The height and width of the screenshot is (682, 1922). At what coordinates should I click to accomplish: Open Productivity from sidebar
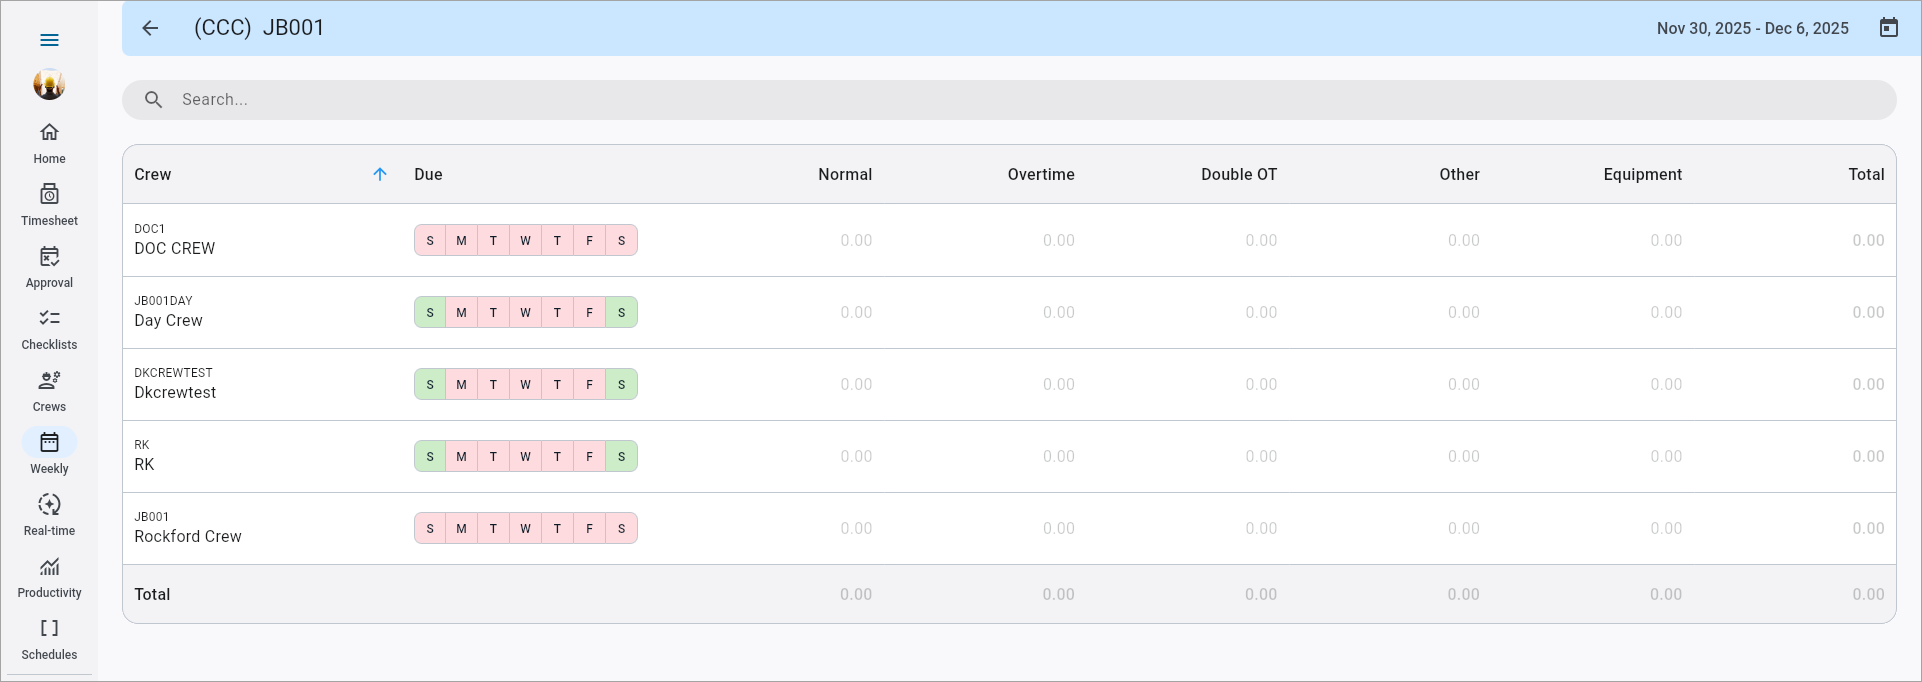49,578
